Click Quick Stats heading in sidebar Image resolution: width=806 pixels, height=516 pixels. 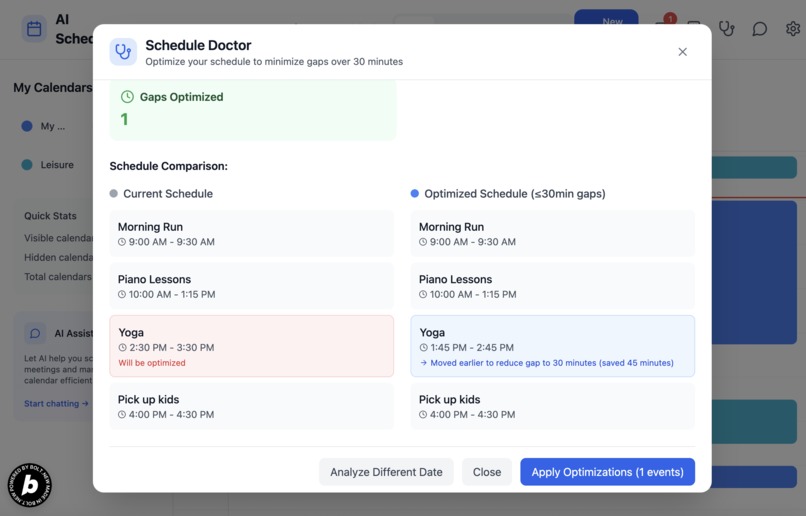coord(50,216)
